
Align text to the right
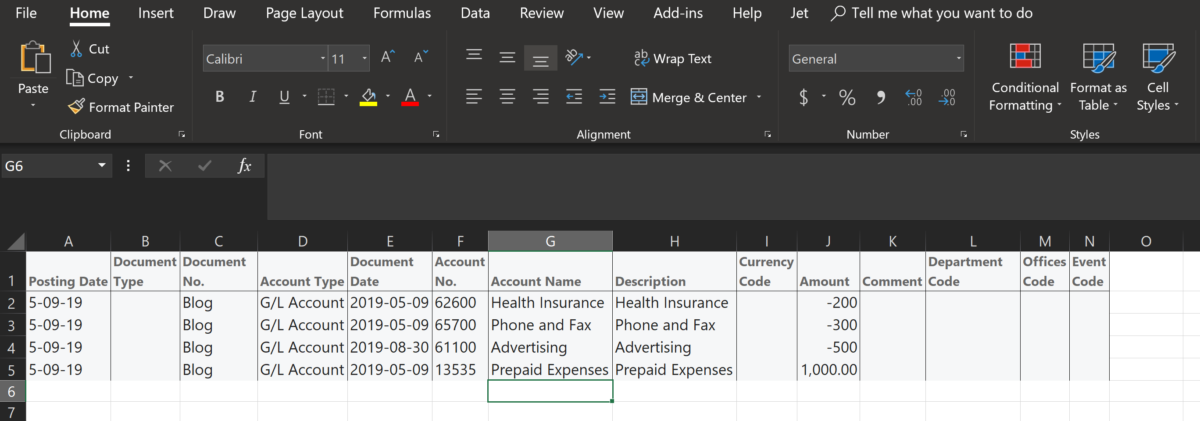coord(540,97)
